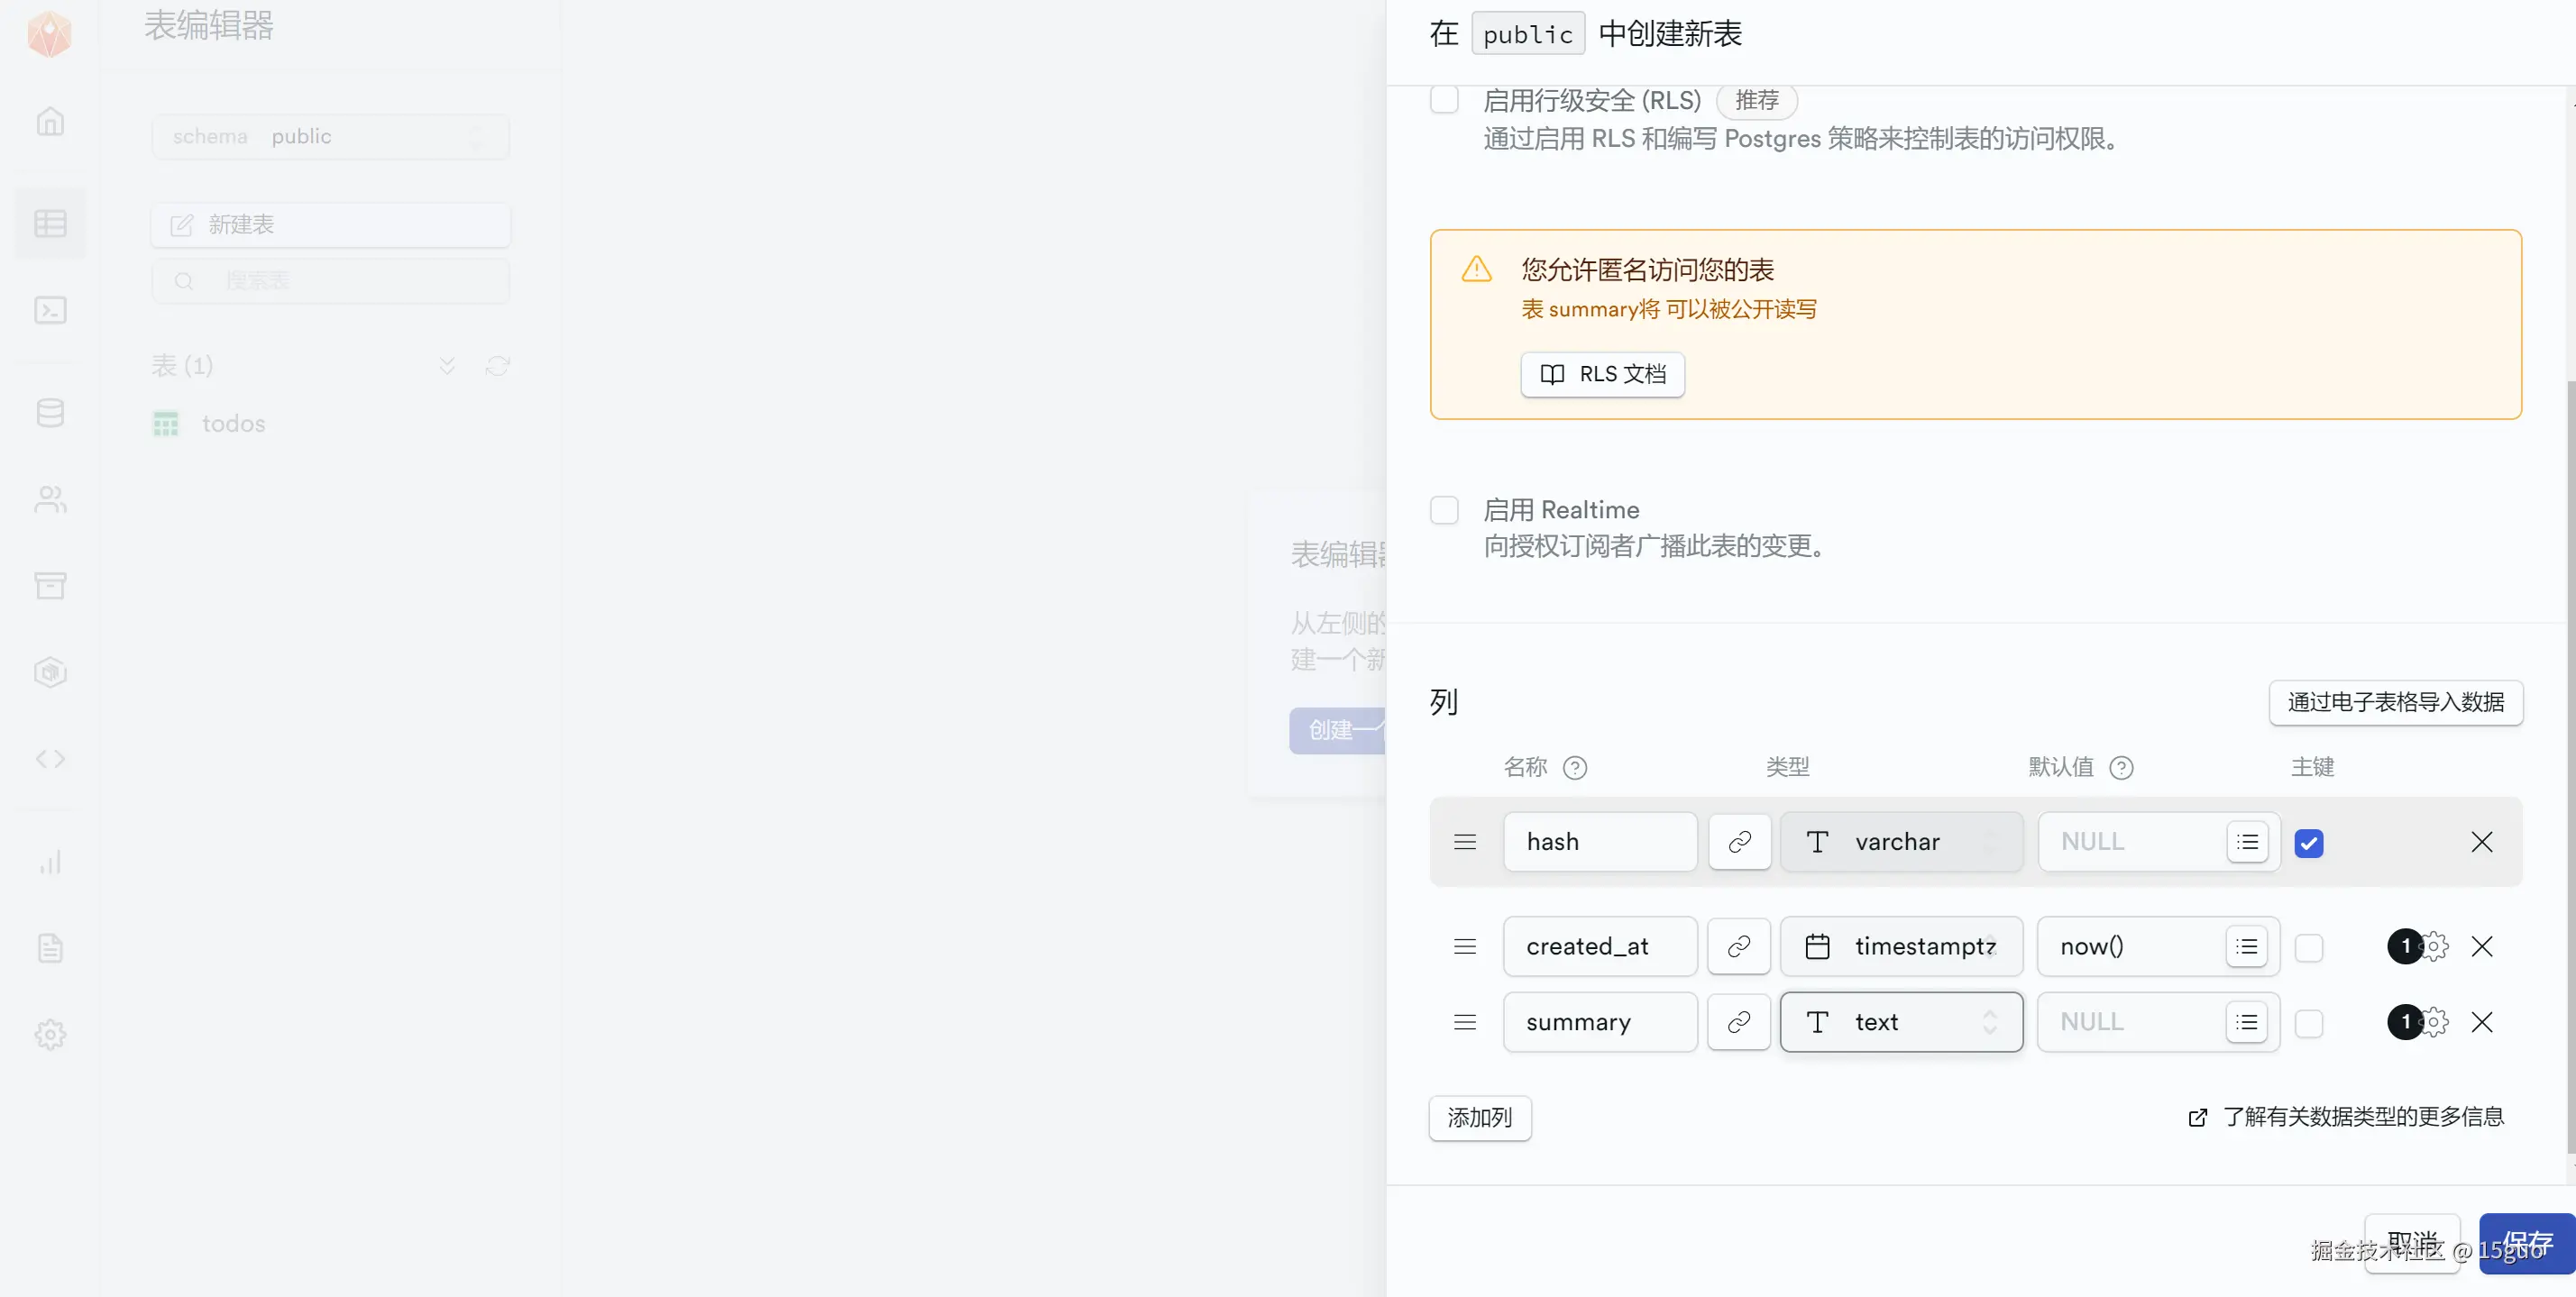Open the text type dropdown for summary

coord(1901,1022)
